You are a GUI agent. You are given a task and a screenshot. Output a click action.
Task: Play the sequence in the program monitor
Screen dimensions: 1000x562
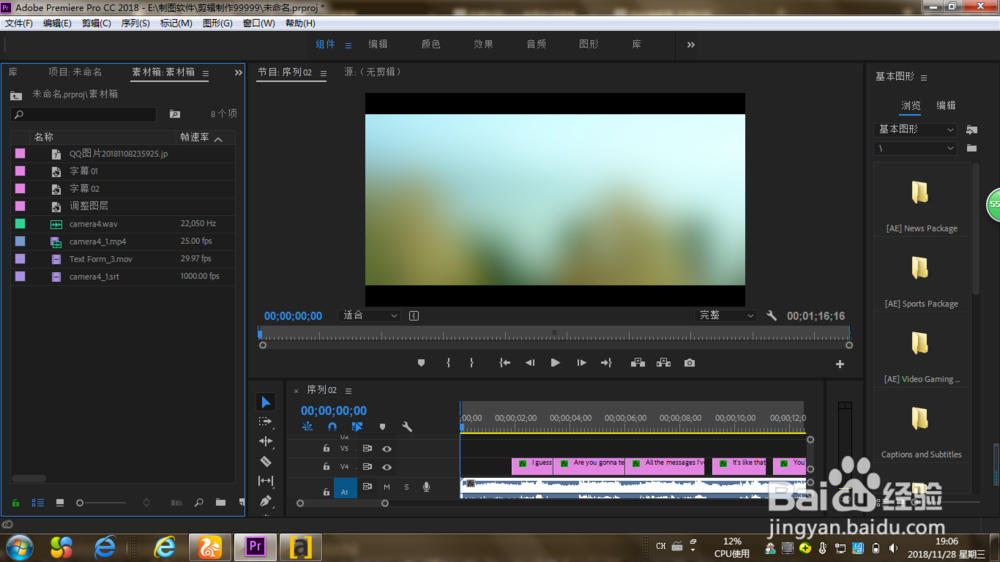(555, 363)
